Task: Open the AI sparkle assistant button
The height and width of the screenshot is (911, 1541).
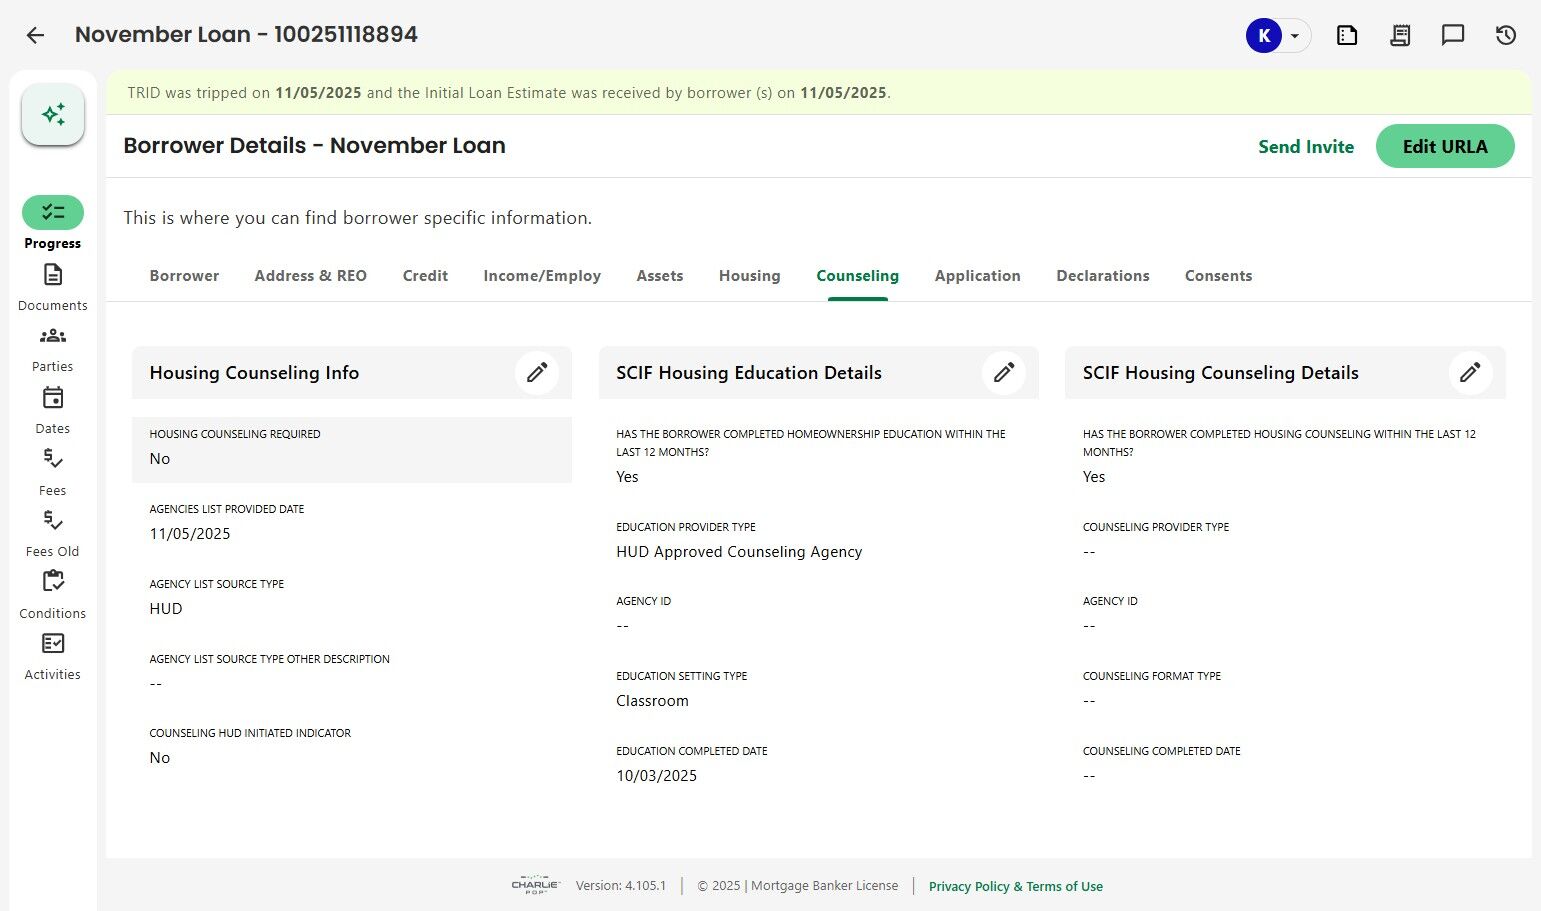Action: 53,114
